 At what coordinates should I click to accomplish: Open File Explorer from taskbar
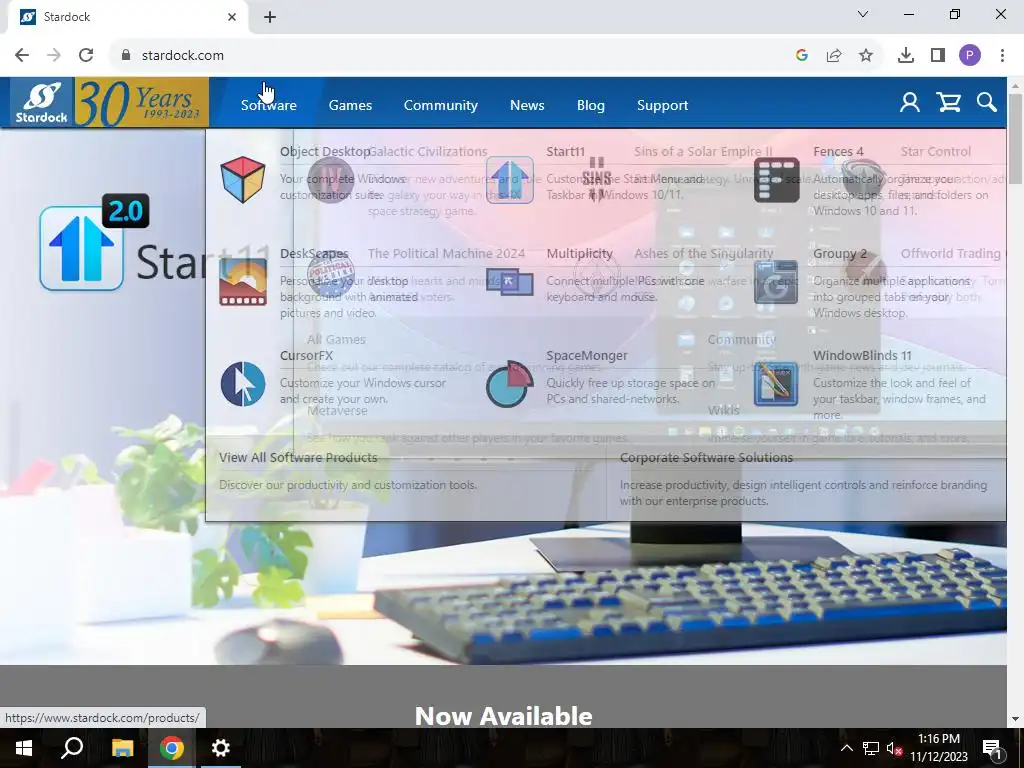122,748
